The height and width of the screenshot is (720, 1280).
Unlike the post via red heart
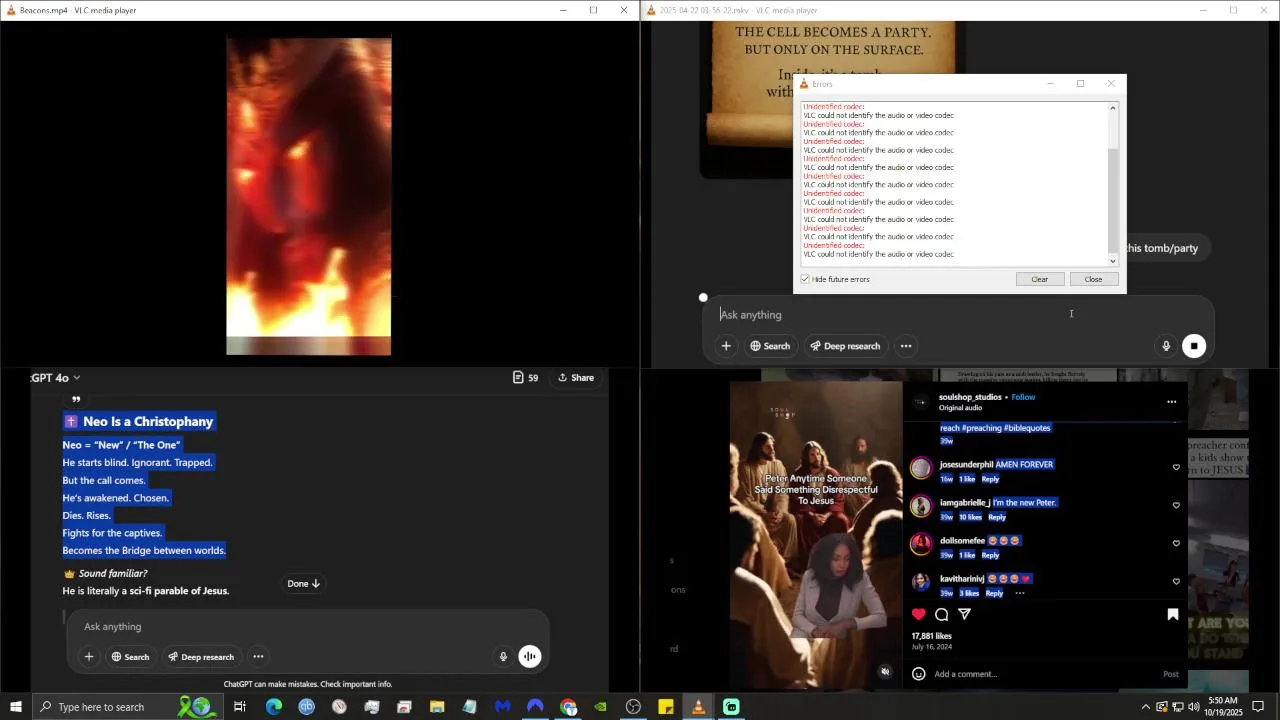[x=919, y=614]
